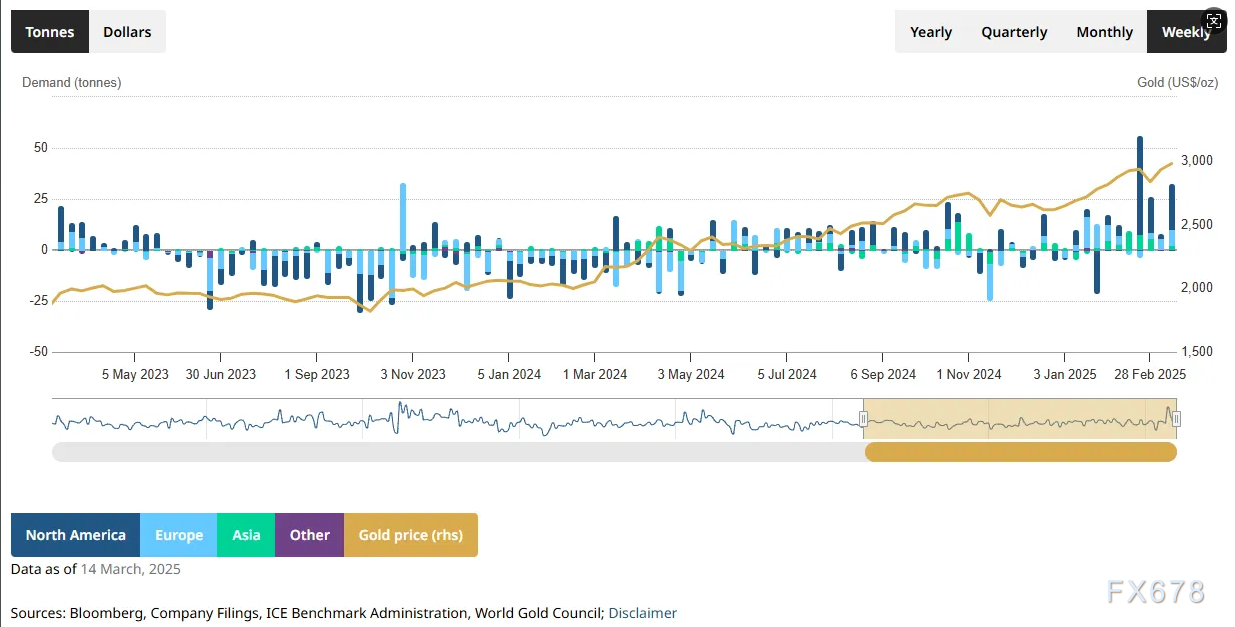Image resolution: width=1235 pixels, height=627 pixels.
Task: Select the Weekly interval button
Action: point(1186,32)
